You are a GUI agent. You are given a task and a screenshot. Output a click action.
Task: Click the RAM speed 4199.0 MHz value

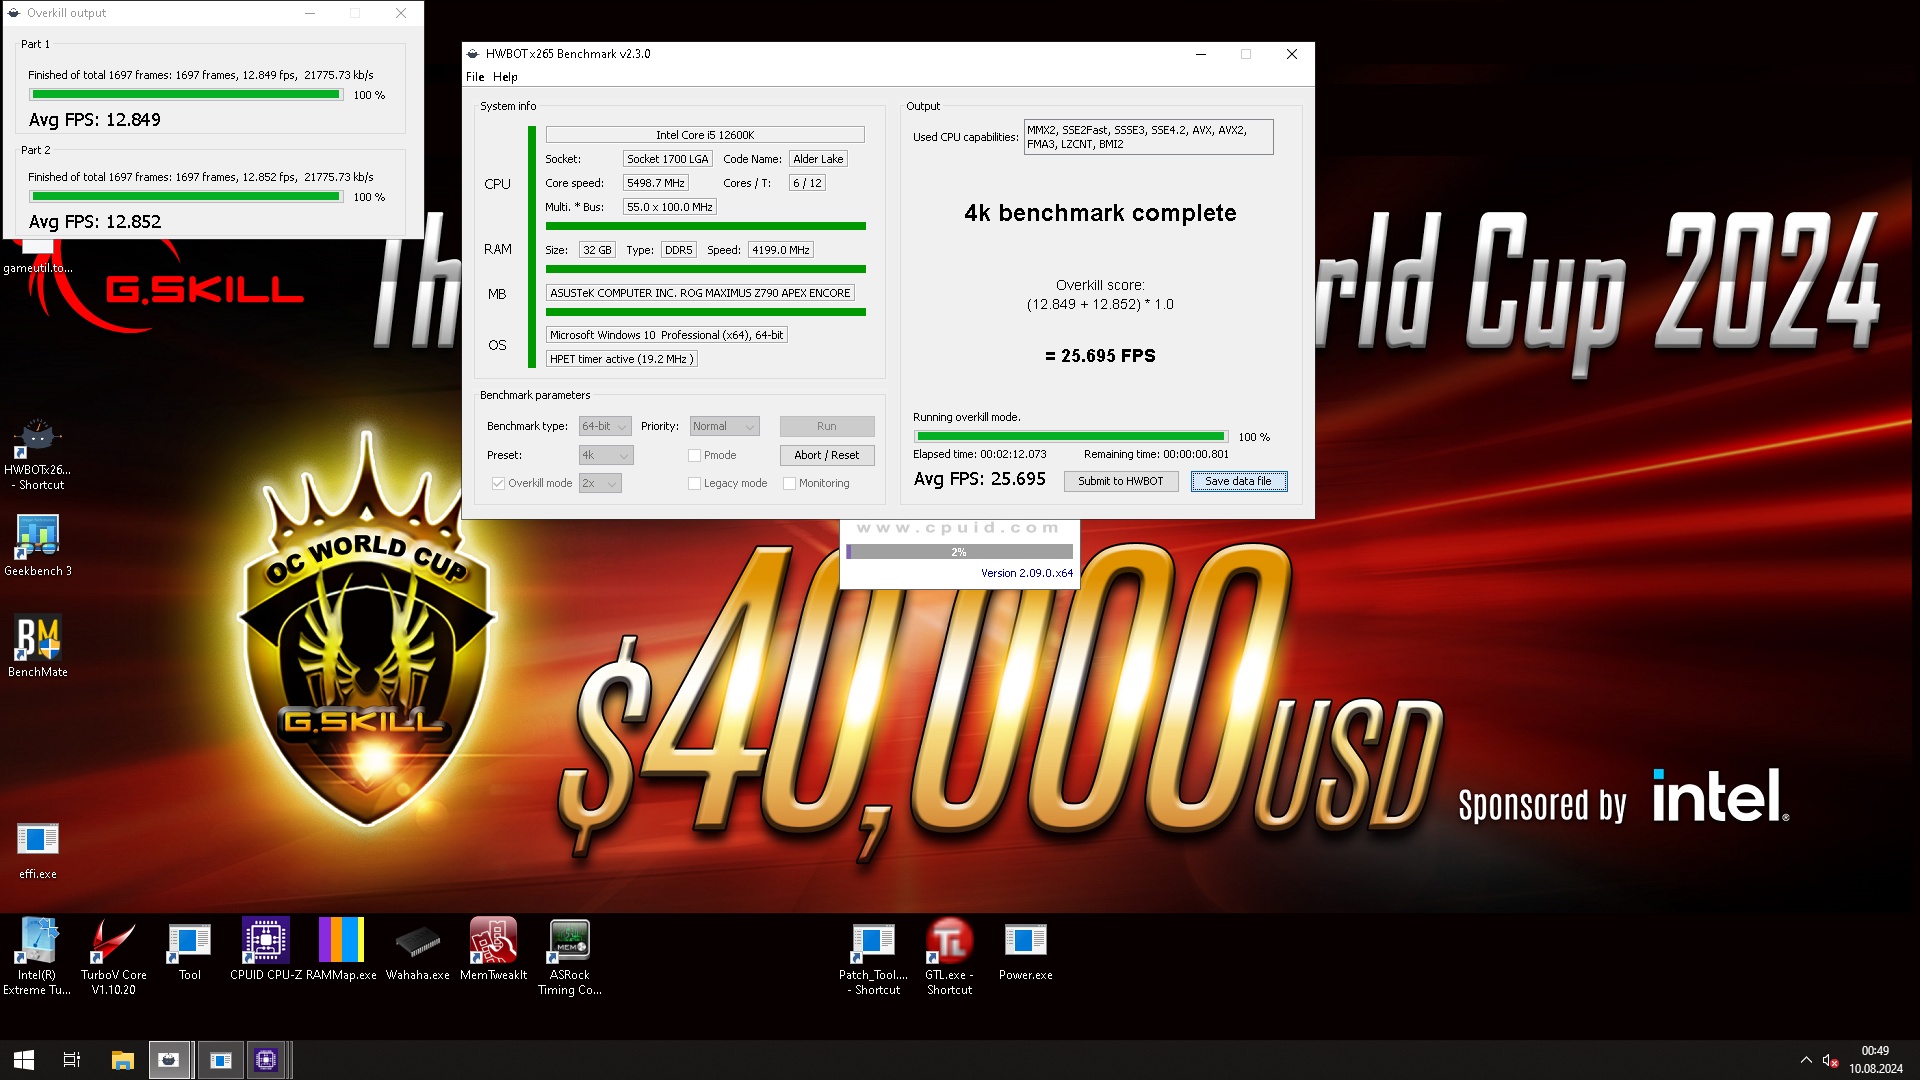781,250
